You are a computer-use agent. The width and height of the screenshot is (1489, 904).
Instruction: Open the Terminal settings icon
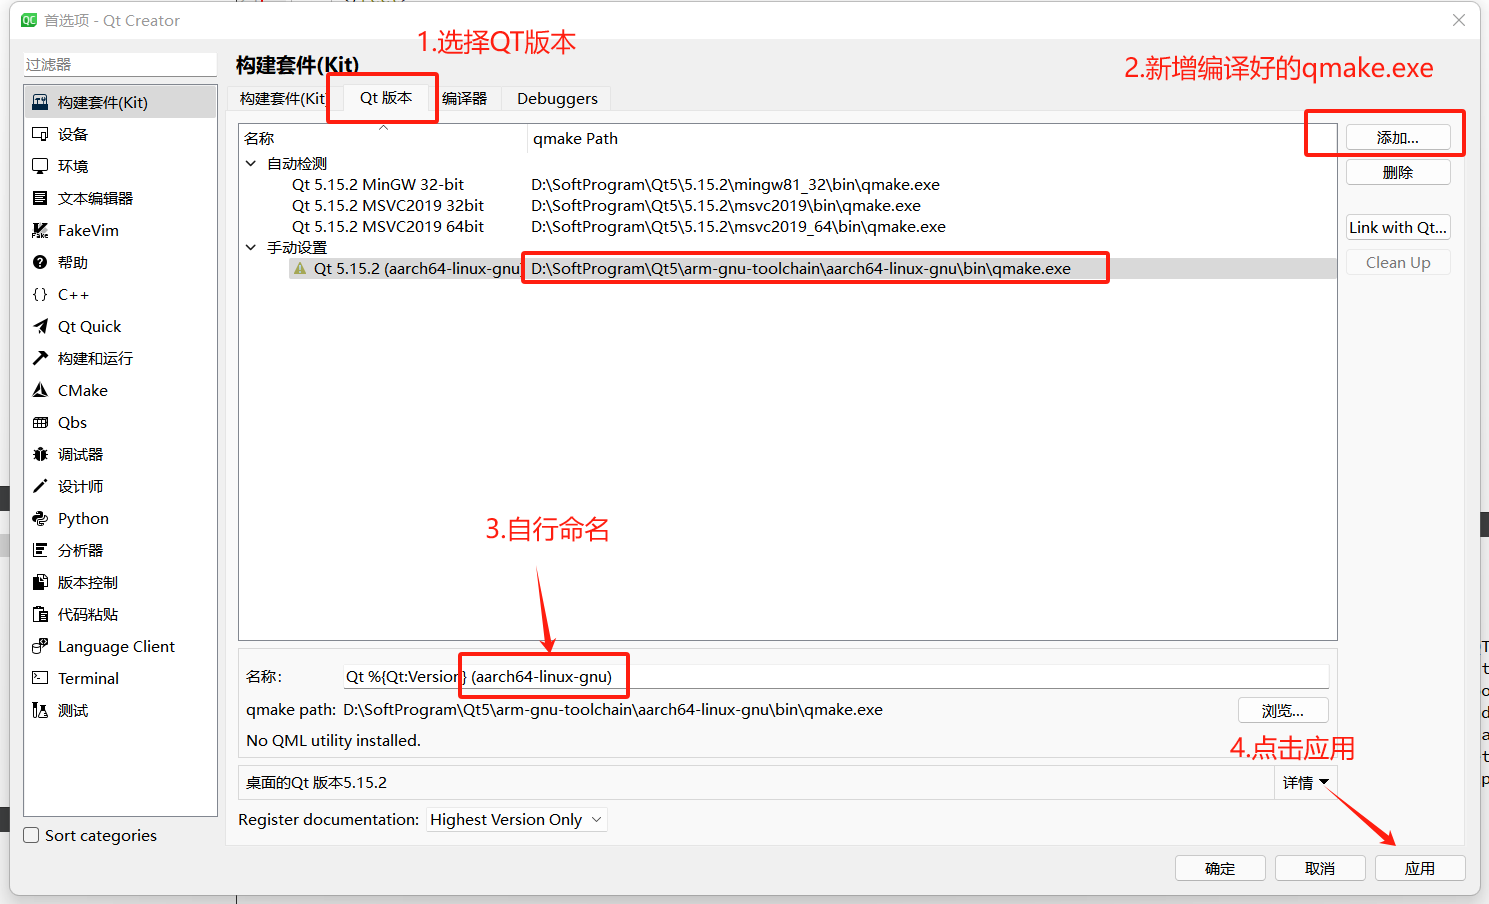click(x=40, y=678)
